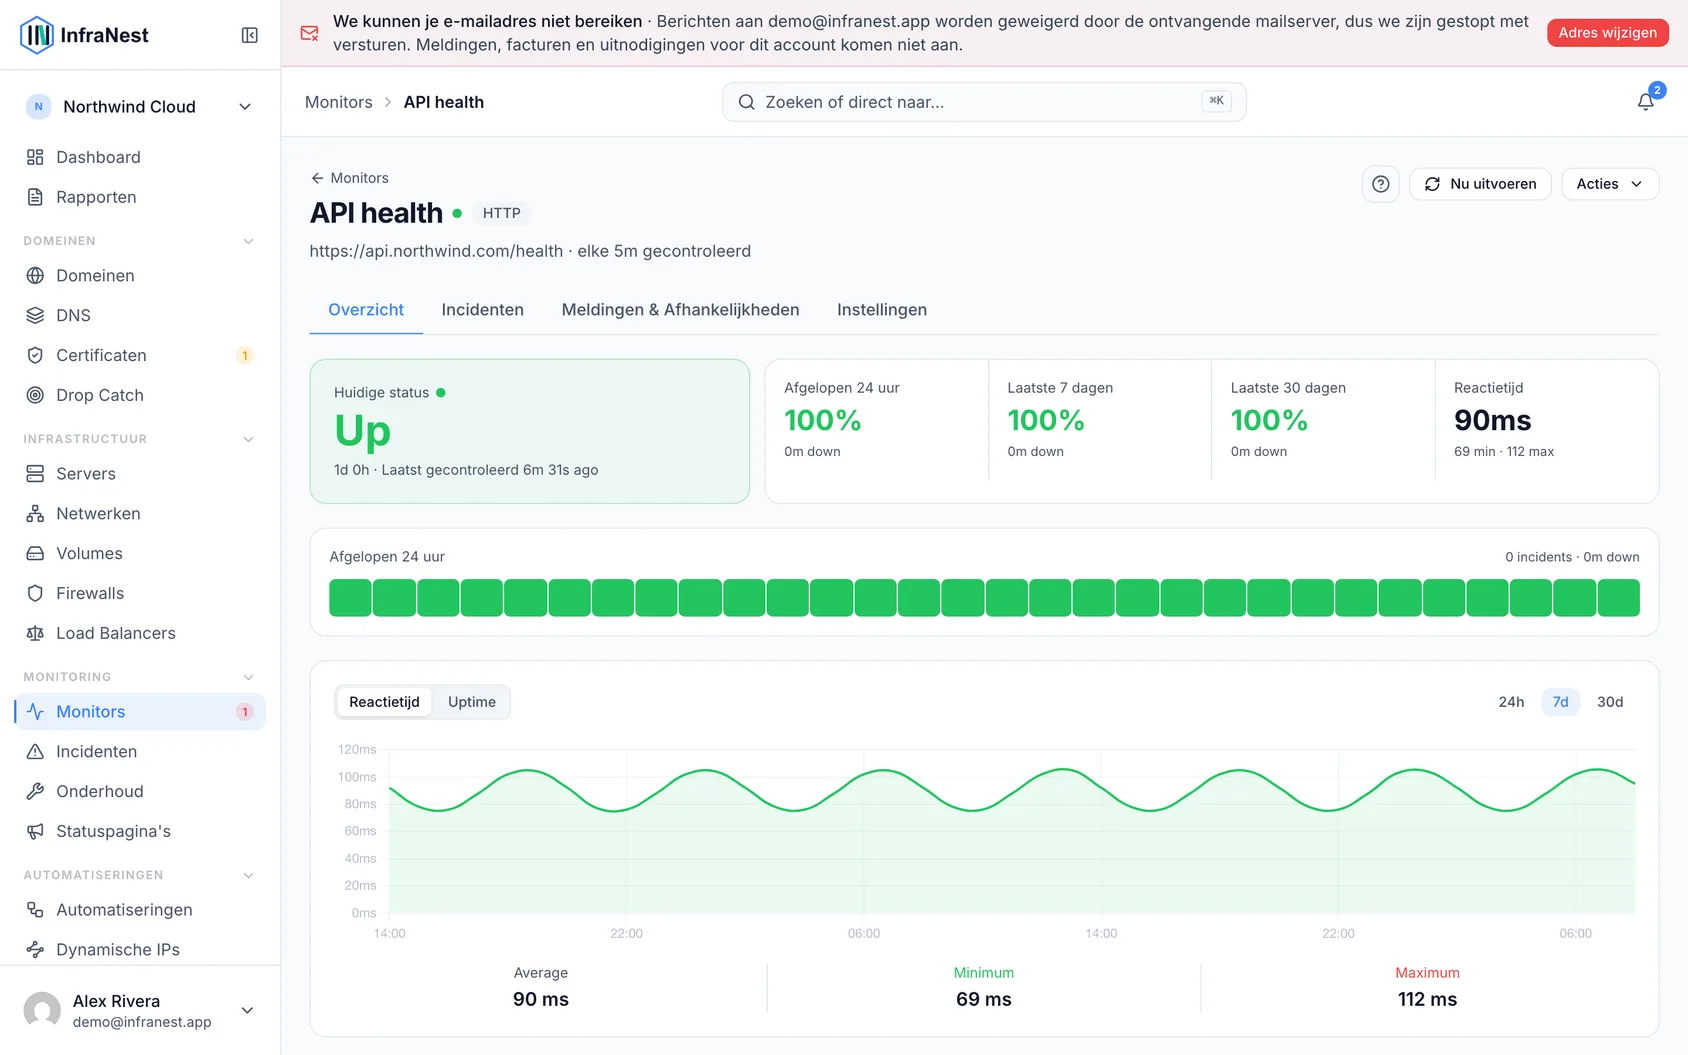Screen dimensions: 1688x1055
Task: Click the help question mark icon
Action: click(x=1380, y=184)
